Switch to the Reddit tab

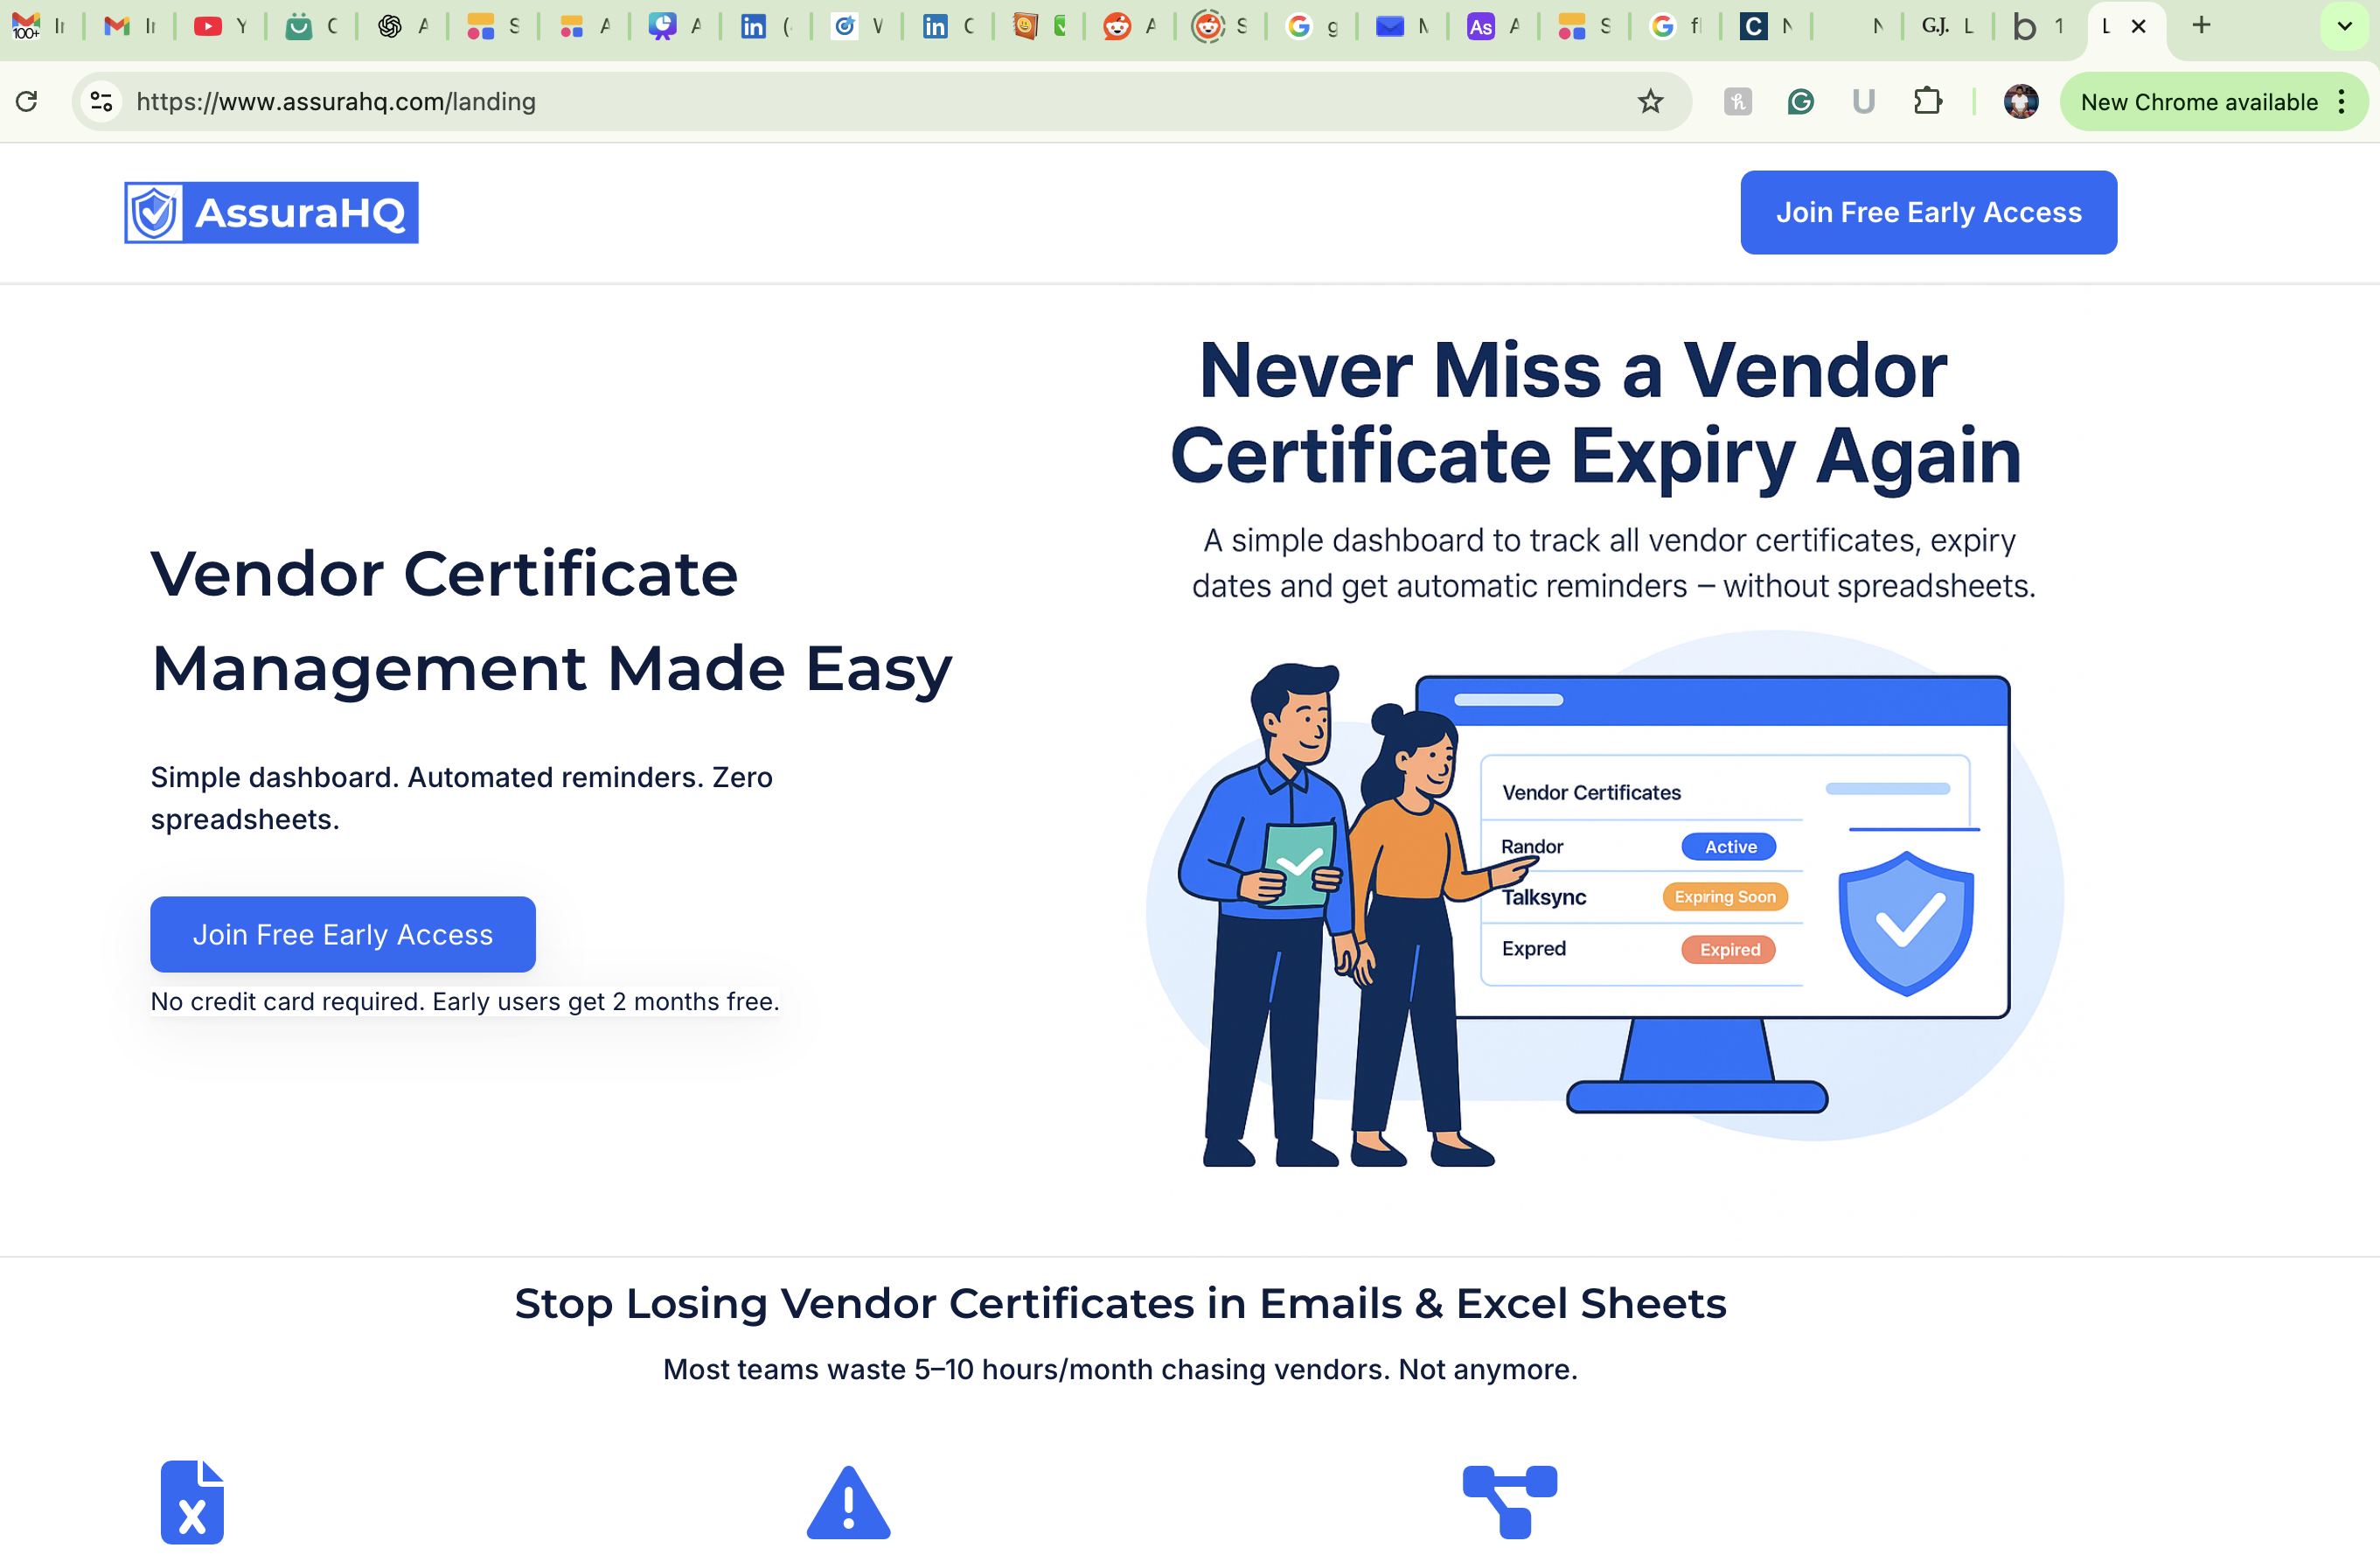pos(1117,26)
